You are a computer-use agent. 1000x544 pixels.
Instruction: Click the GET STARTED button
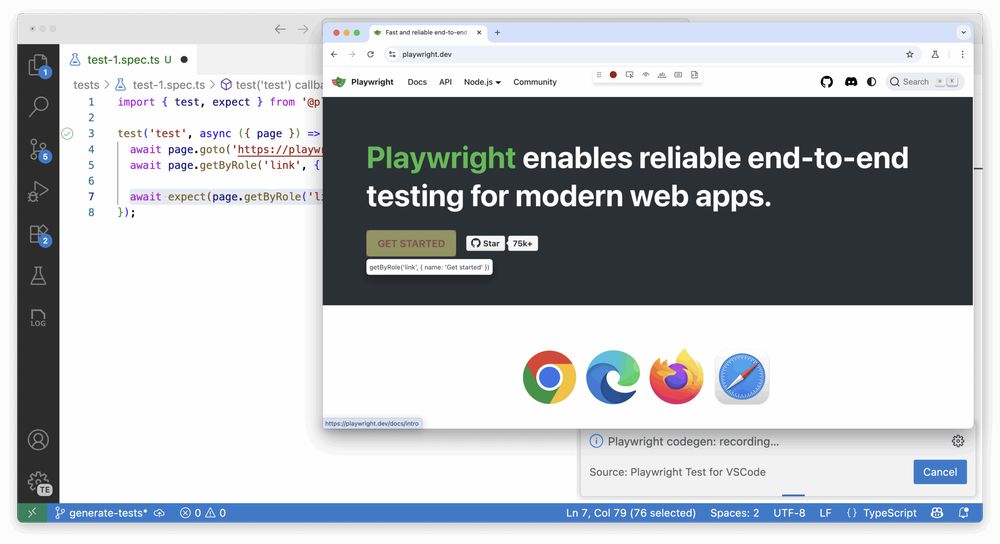click(x=411, y=243)
